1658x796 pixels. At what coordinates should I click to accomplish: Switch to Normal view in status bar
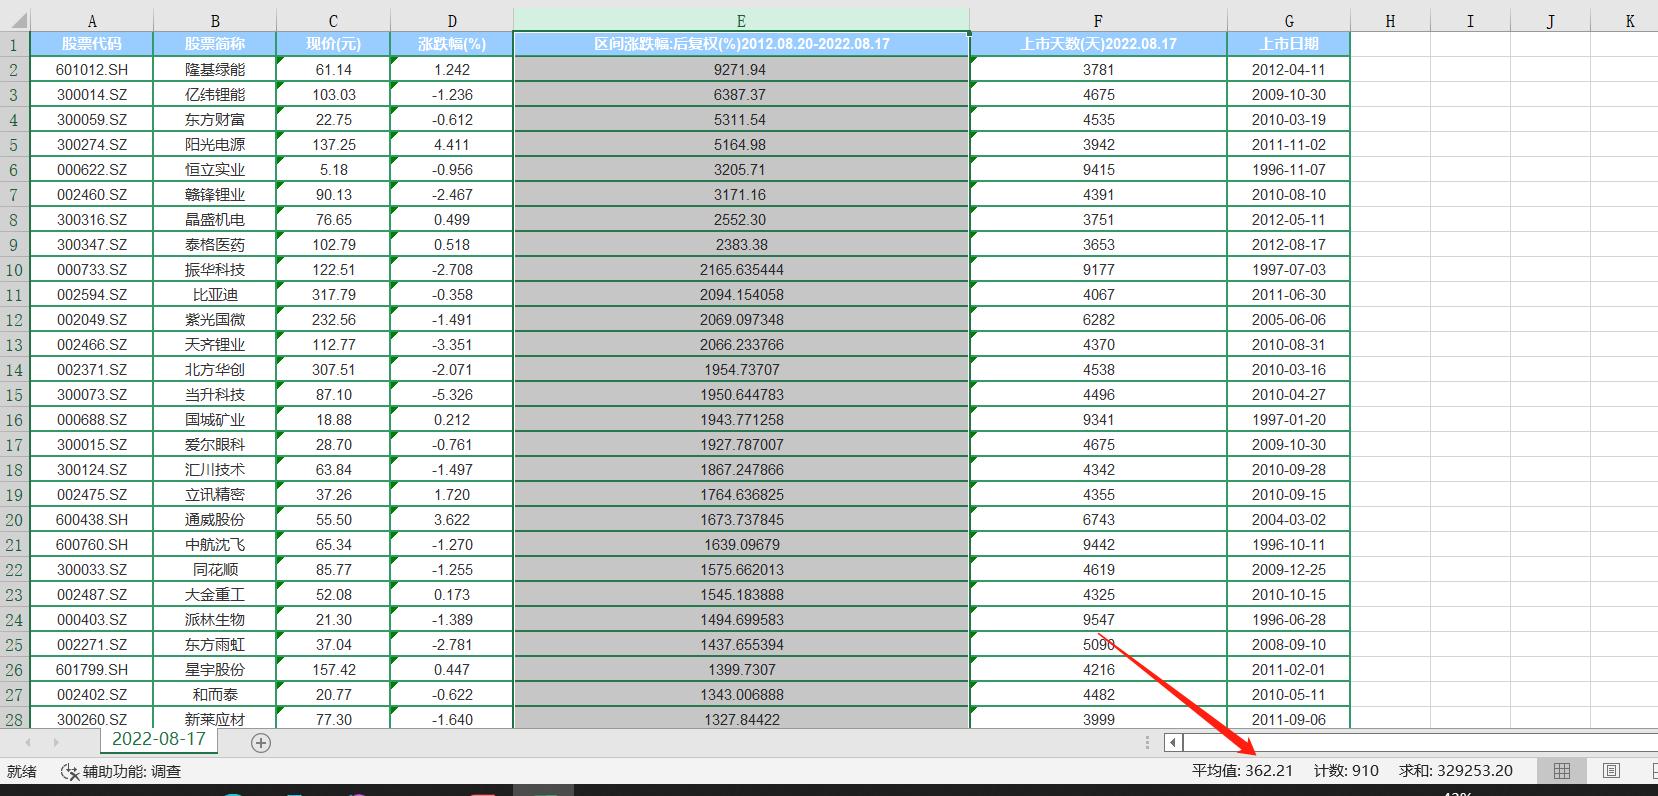click(x=1561, y=770)
